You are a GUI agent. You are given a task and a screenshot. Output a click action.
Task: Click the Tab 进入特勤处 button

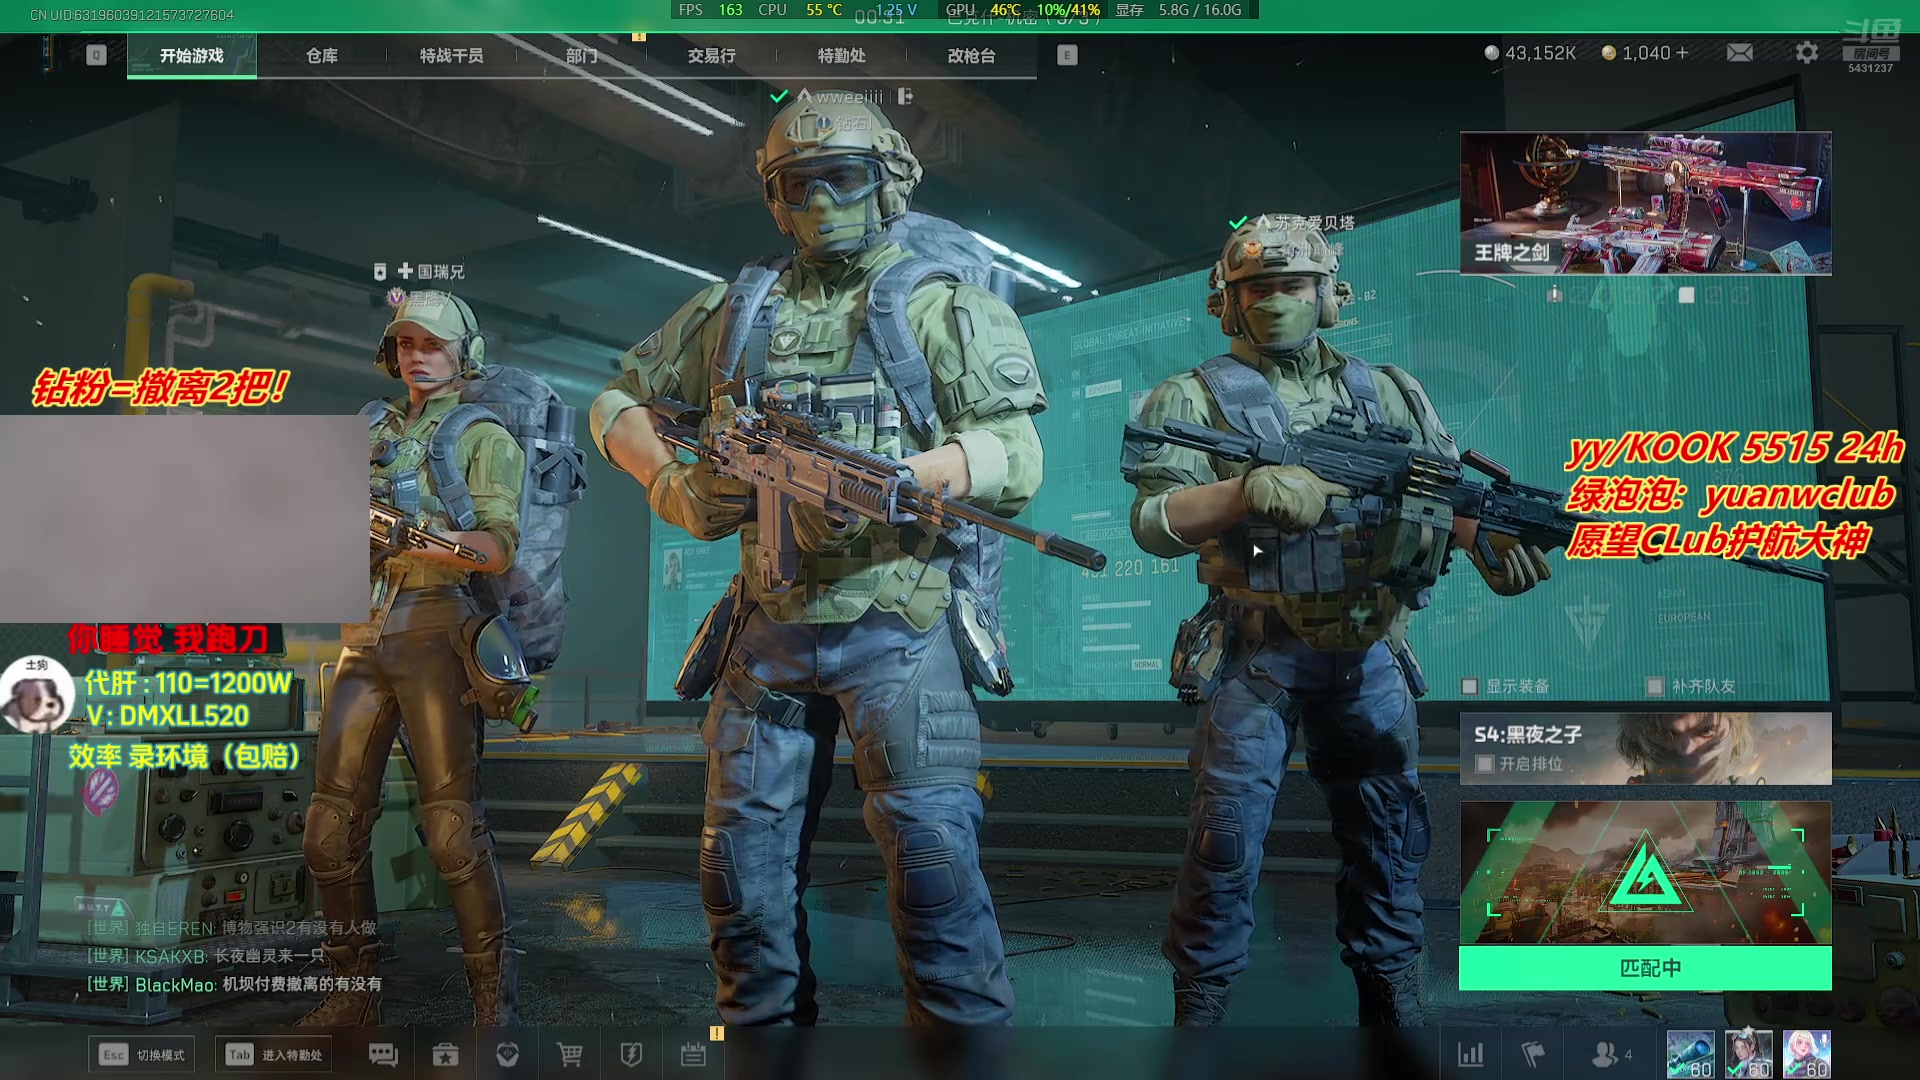point(274,1055)
